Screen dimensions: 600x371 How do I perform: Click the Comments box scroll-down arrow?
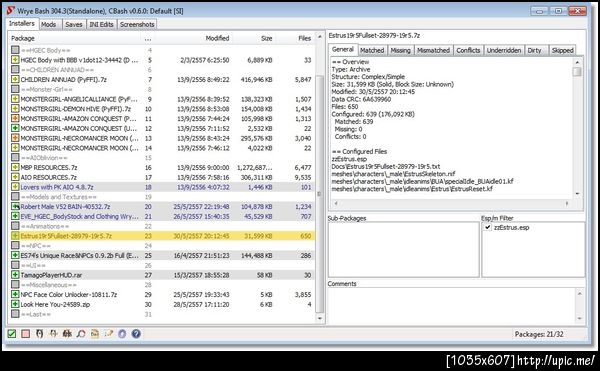pyautogui.click(x=580, y=318)
